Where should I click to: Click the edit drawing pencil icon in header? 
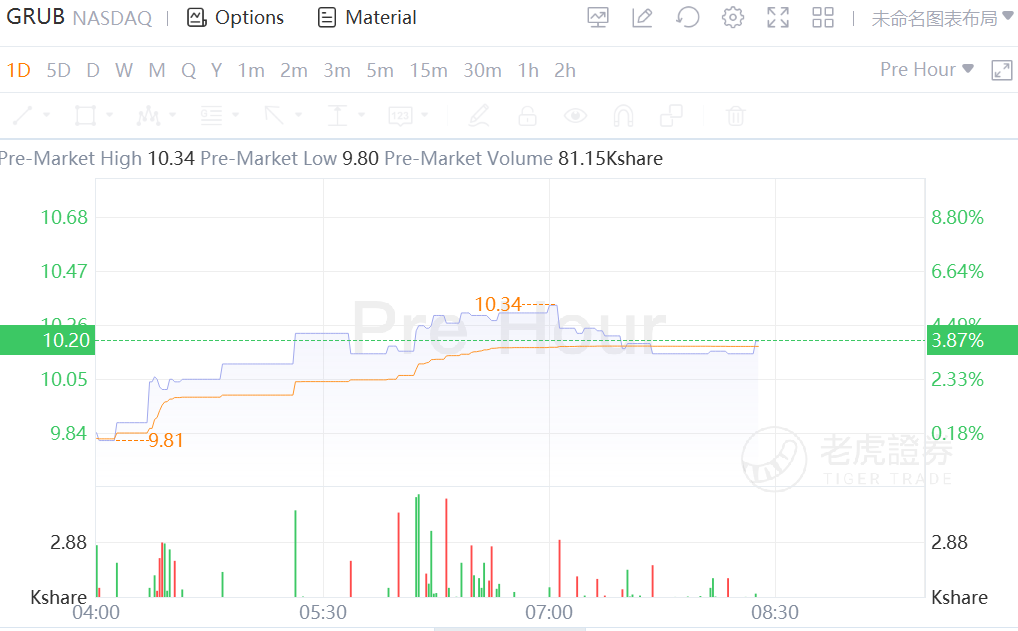[643, 18]
